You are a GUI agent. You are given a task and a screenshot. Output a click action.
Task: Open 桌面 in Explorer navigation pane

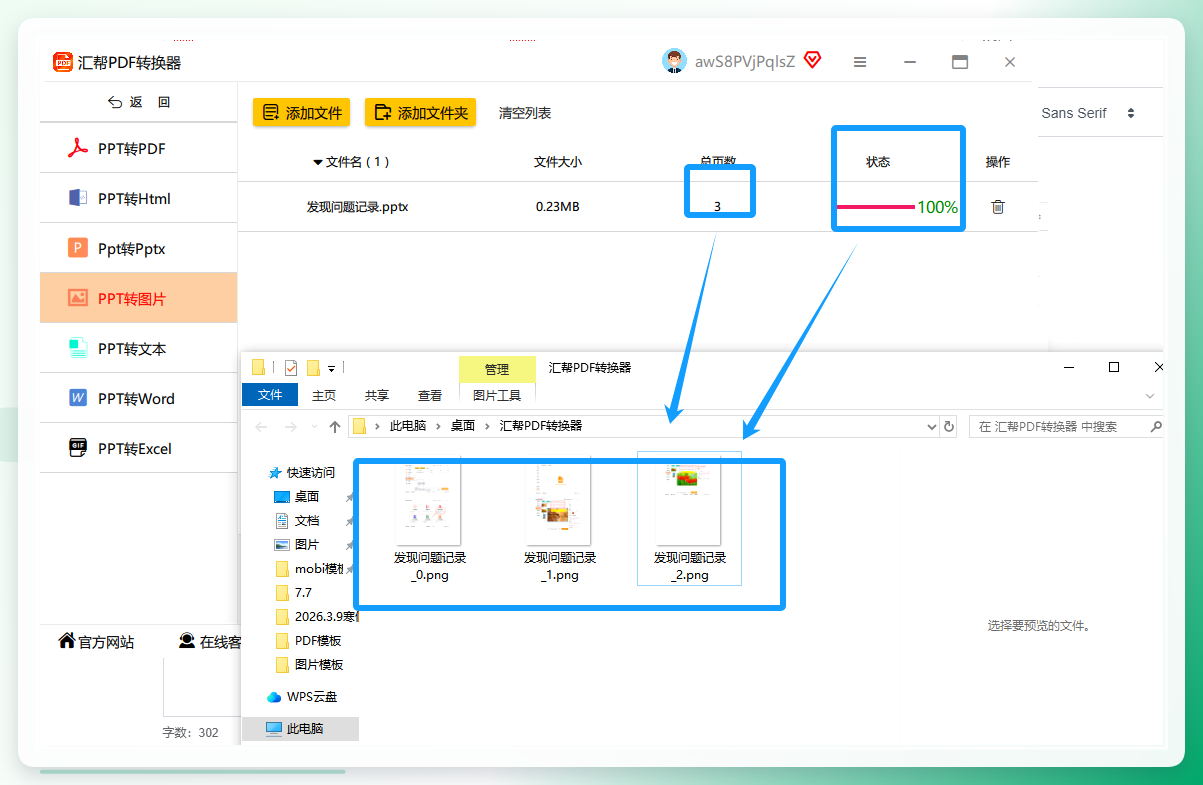coord(307,496)
